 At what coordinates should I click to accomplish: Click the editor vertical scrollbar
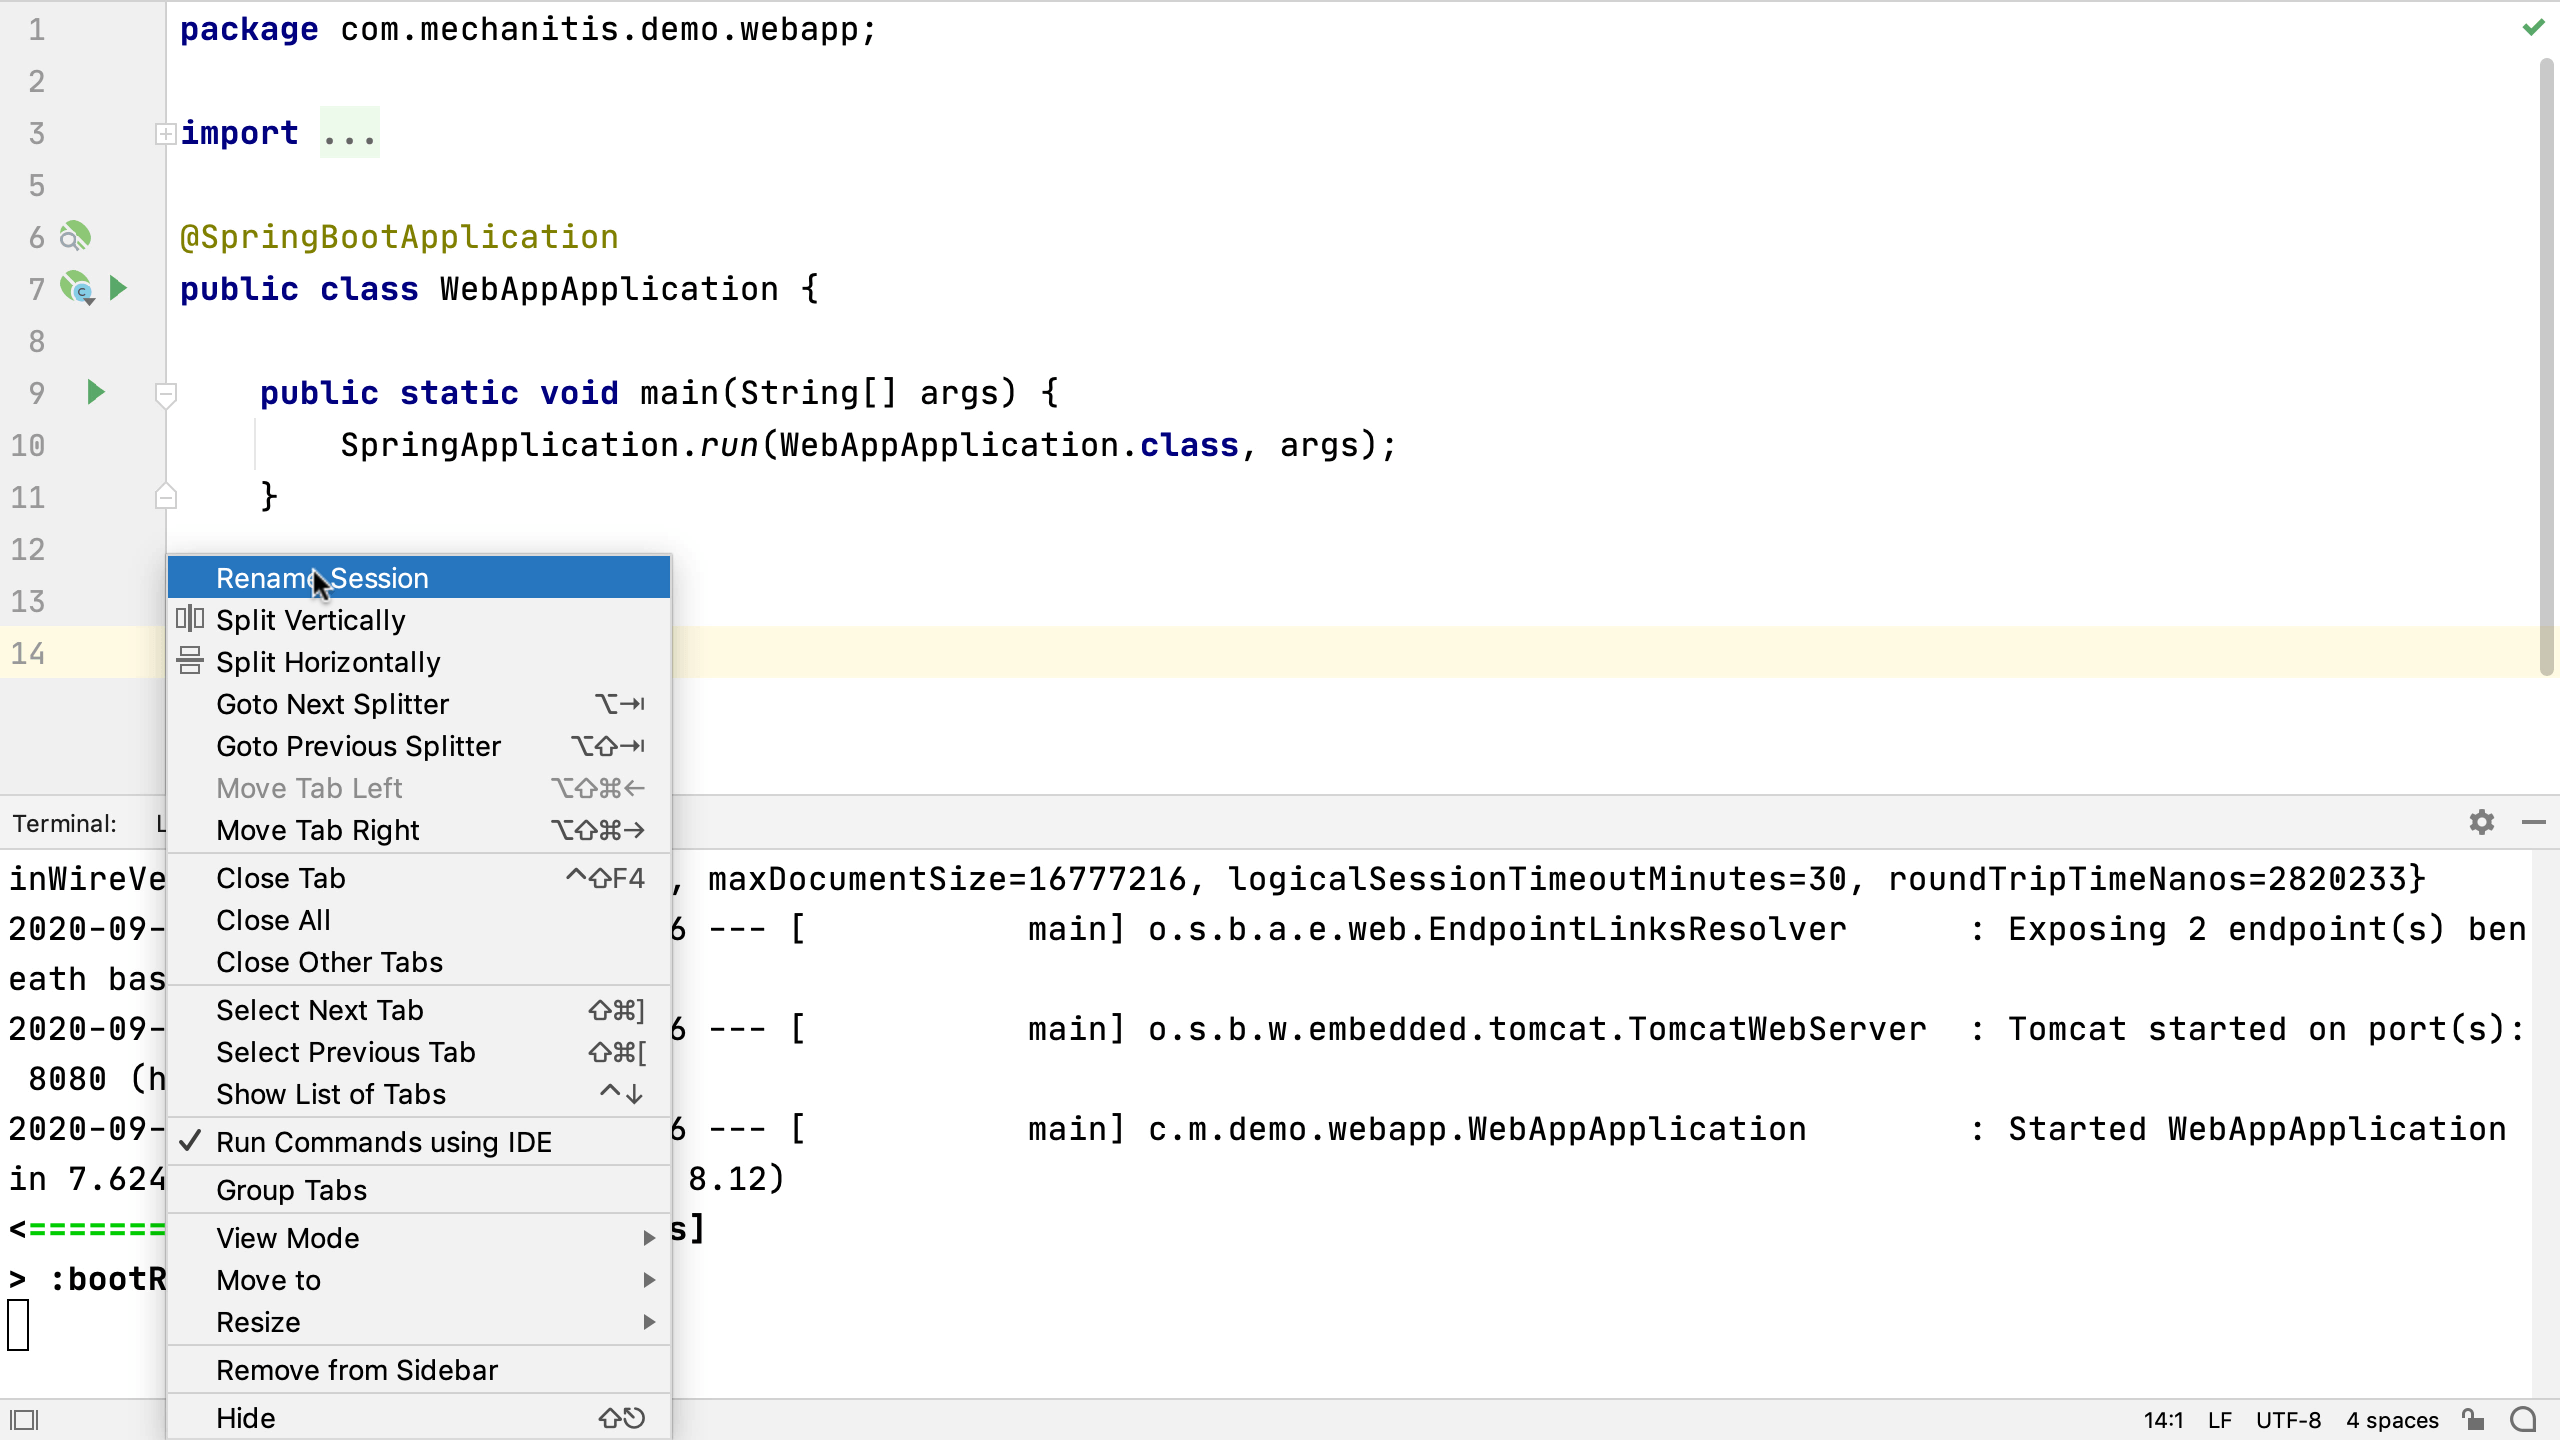(x=2546, y=360)
